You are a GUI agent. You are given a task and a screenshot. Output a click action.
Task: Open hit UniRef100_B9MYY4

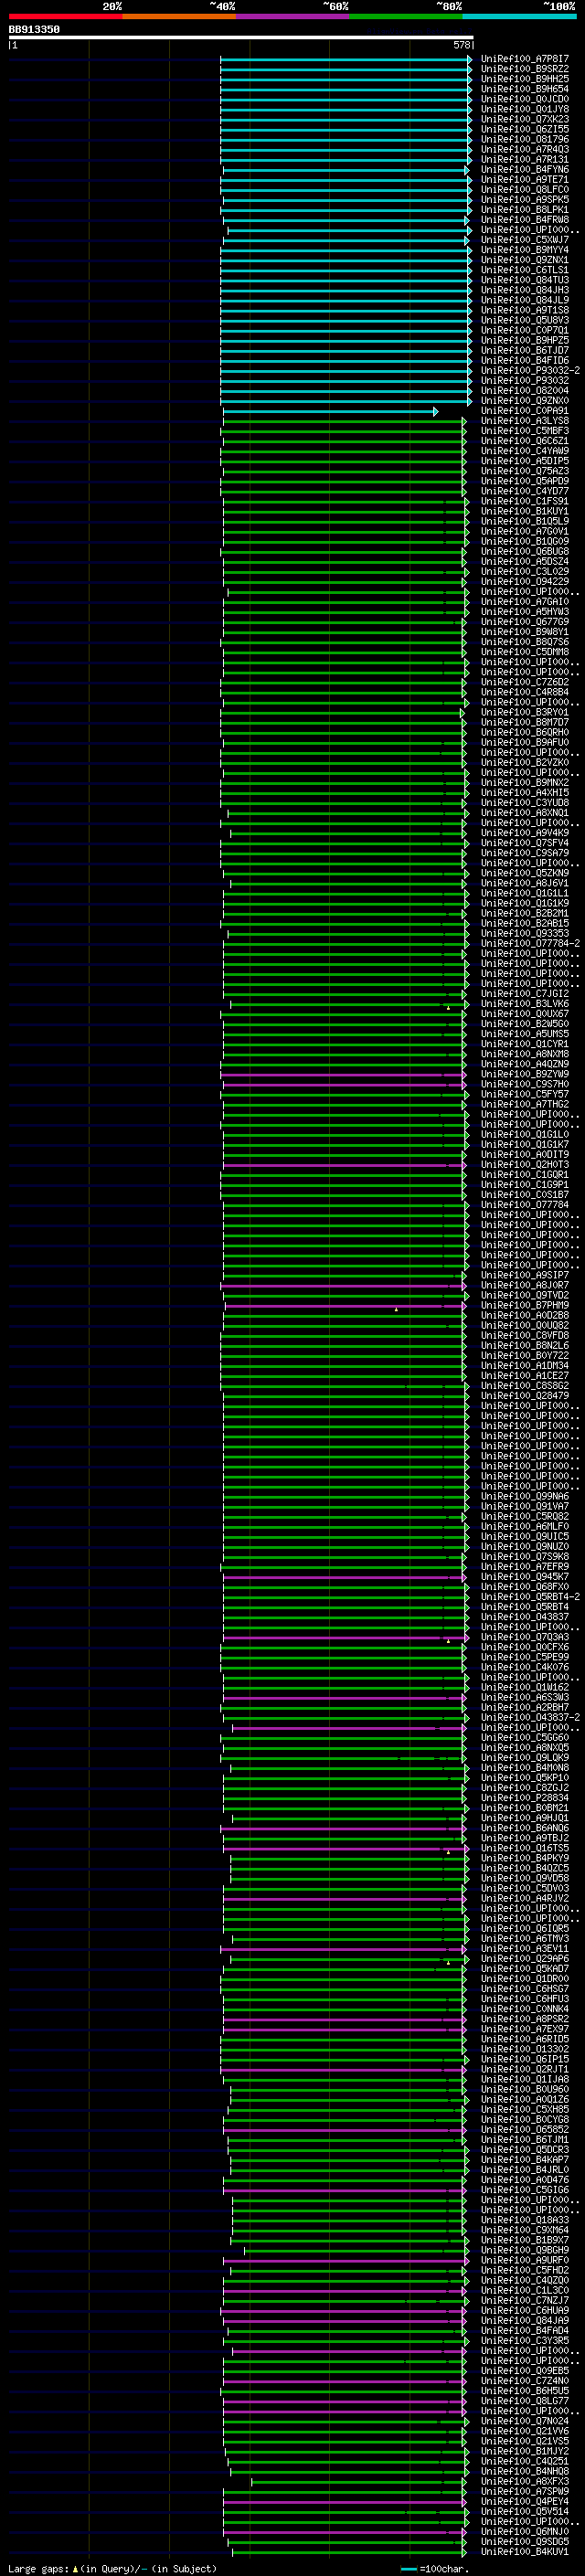point(525,250)
